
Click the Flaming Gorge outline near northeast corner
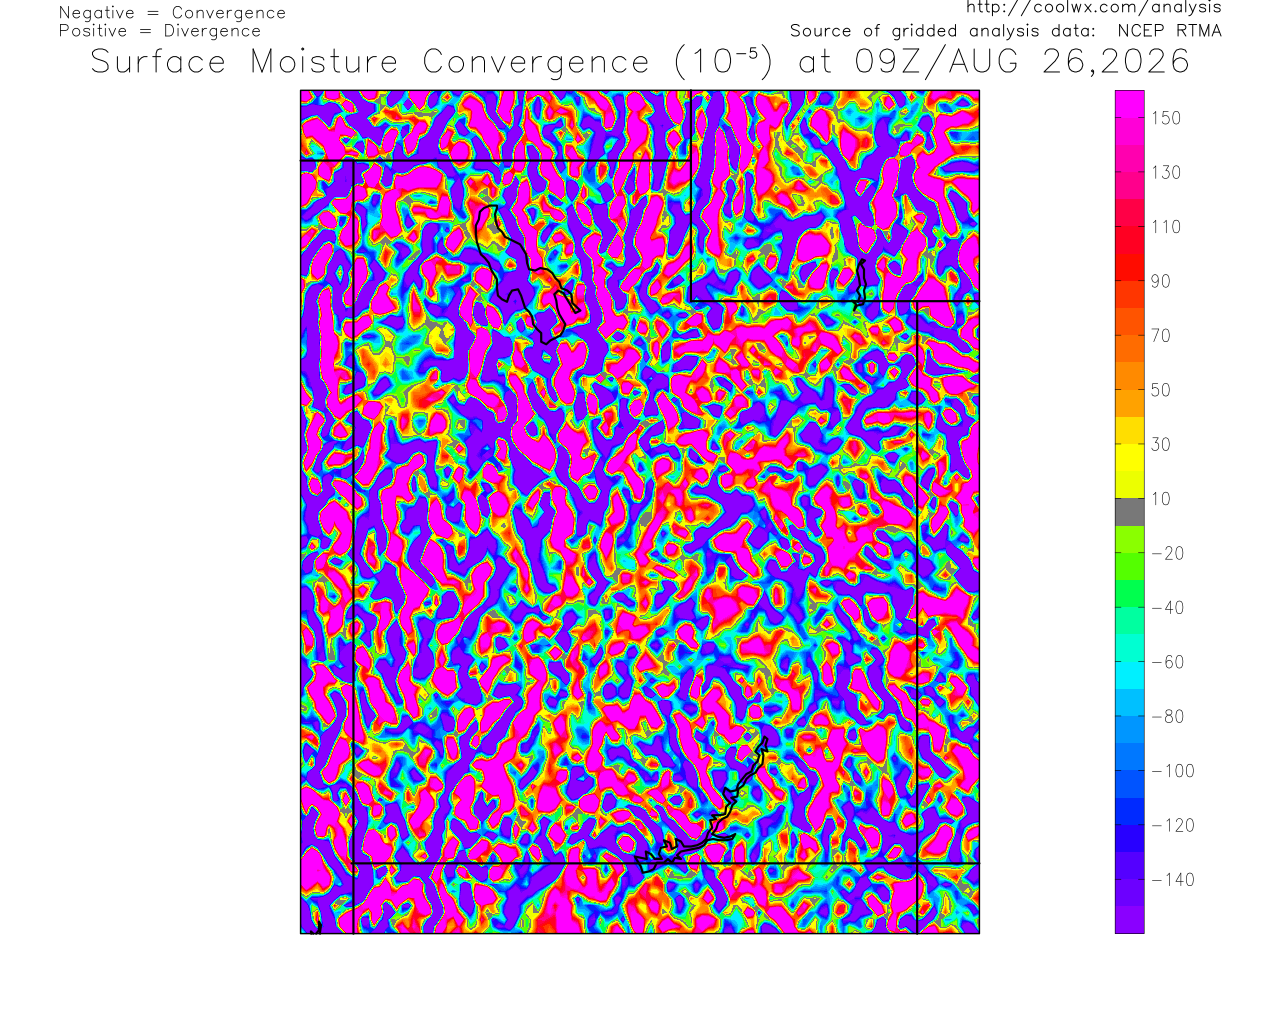coord(861,282)
